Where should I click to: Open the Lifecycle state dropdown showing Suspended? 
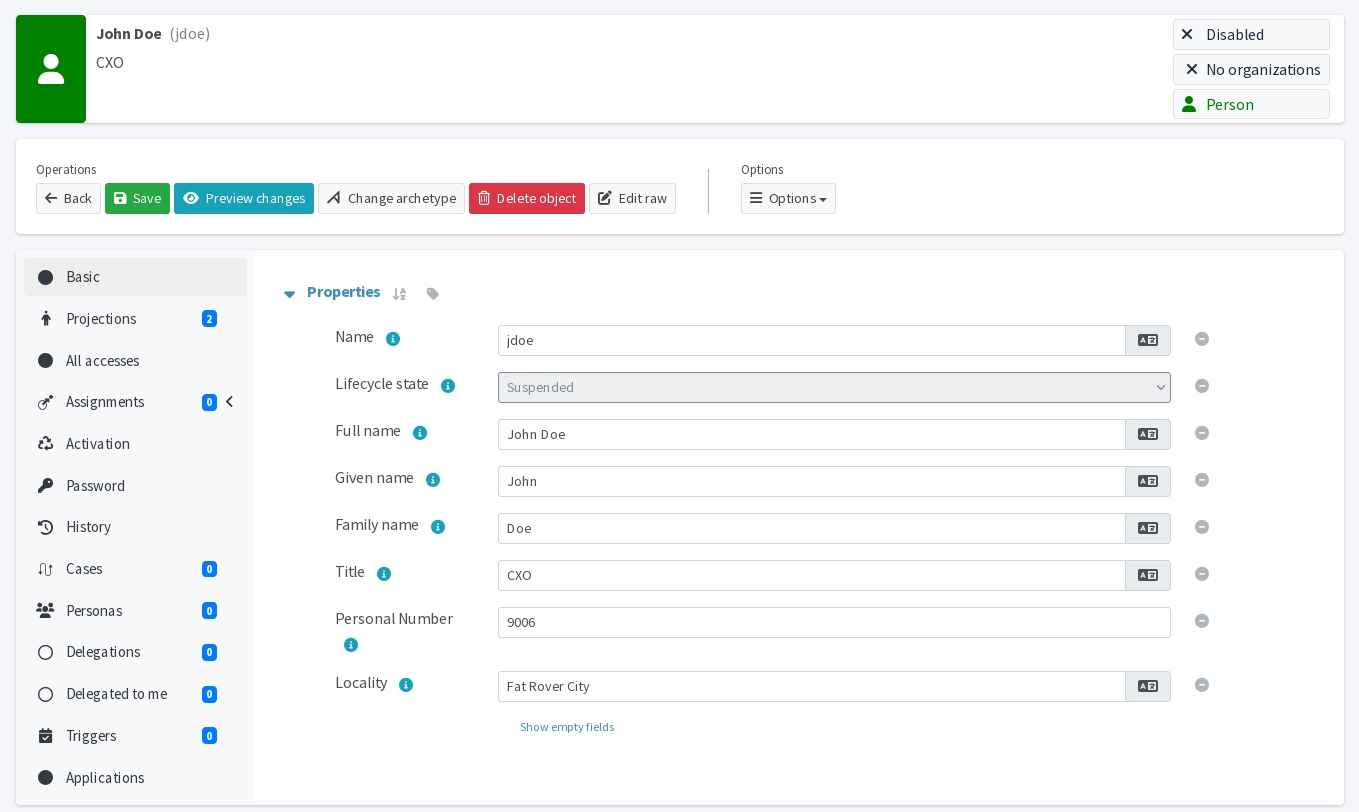coord(834,387)
